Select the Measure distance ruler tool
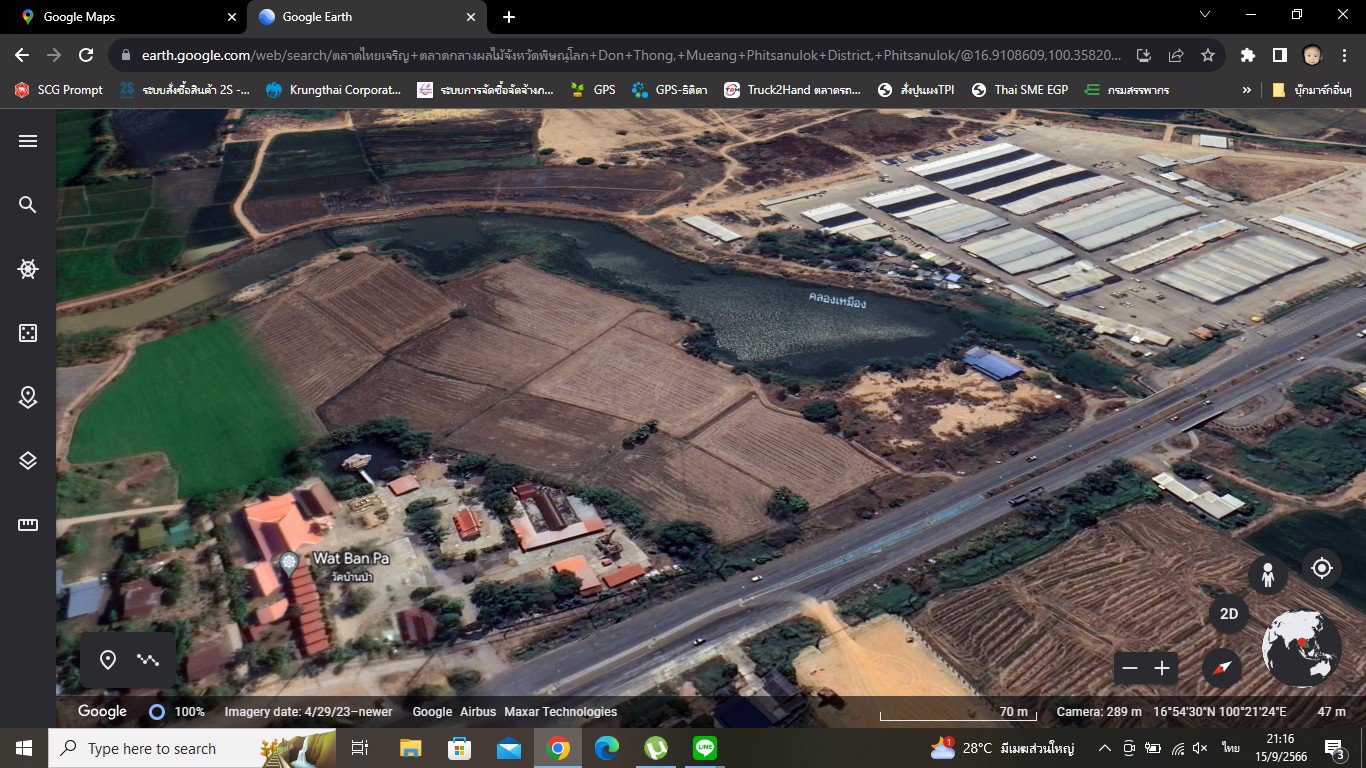Viewport: 1366px width, 768px height. click(x=28, y=525)
